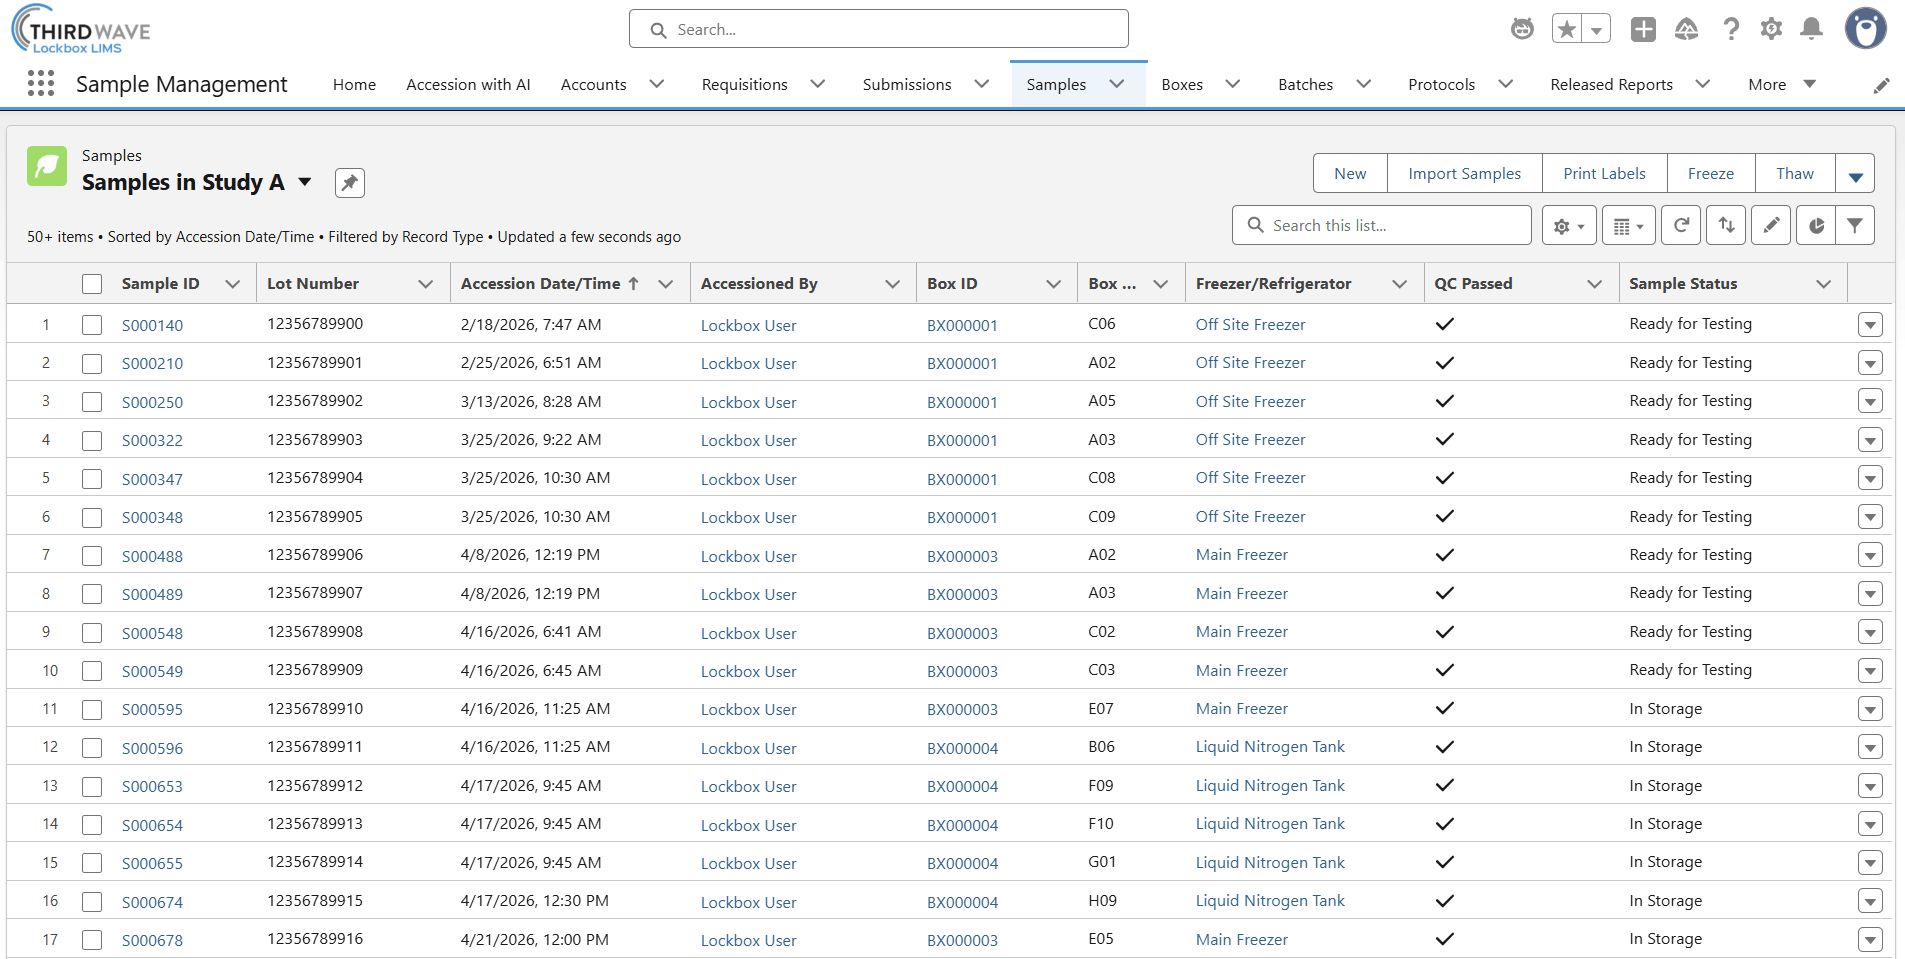Click the Search this list field

click(1382, 226)
